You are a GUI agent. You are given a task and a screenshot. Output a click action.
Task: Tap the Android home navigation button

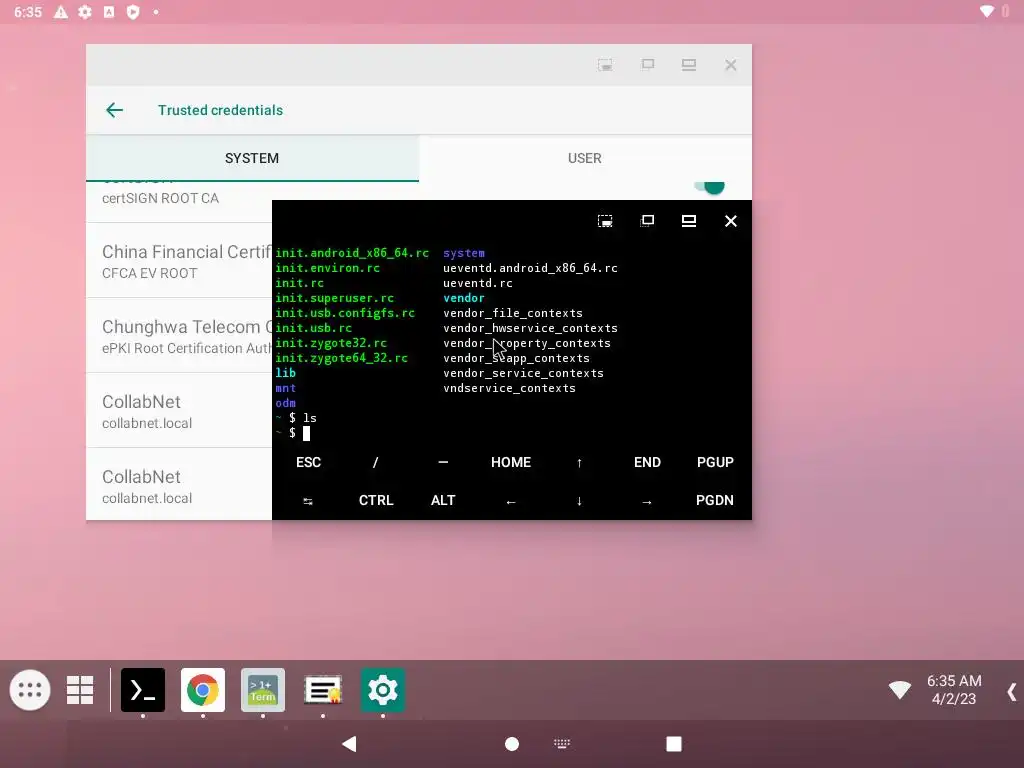tap(512, 744)
